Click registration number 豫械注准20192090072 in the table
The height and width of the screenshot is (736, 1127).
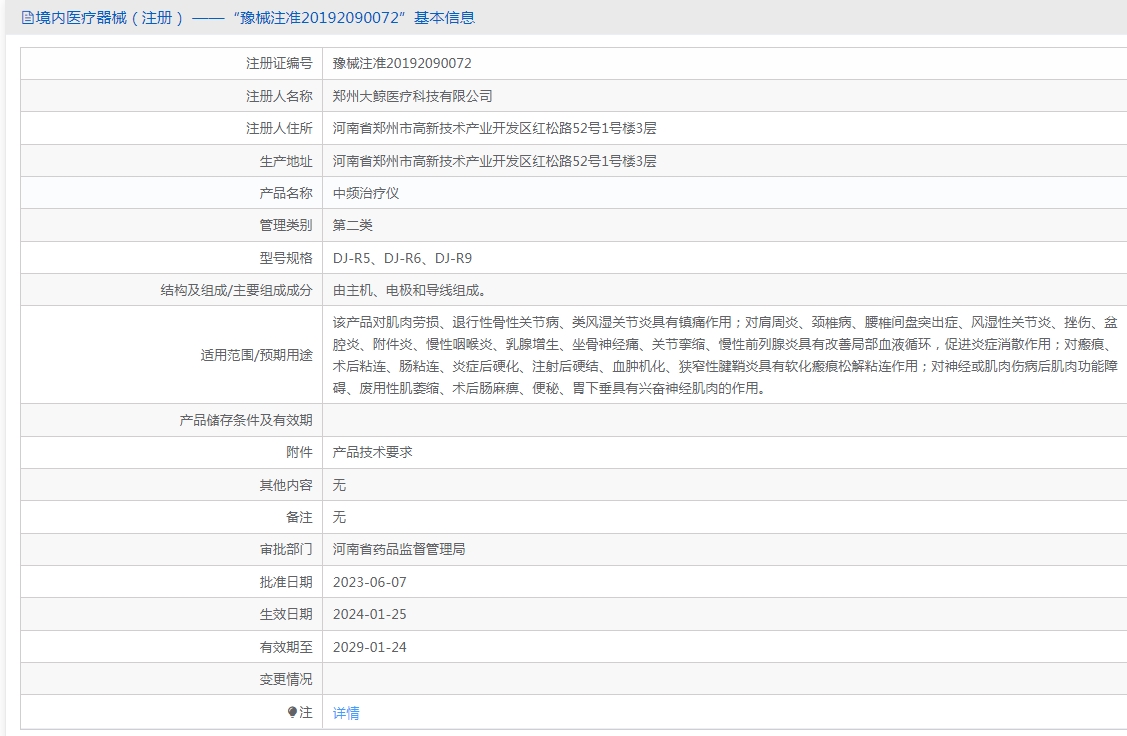point(402,63)
